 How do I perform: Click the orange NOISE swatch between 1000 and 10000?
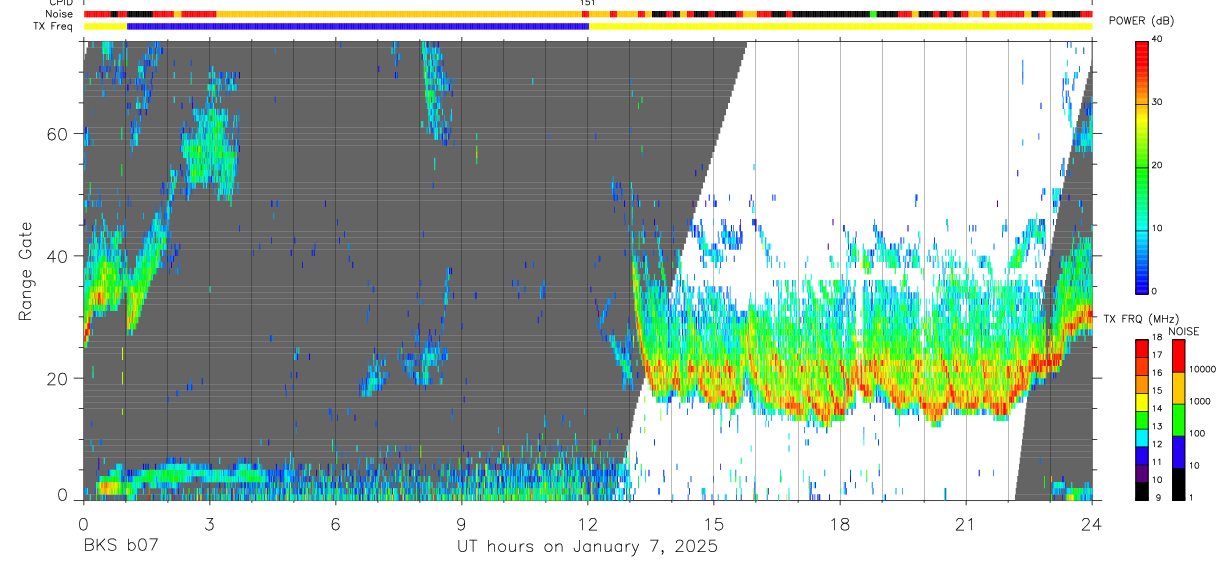point(1178,388)
